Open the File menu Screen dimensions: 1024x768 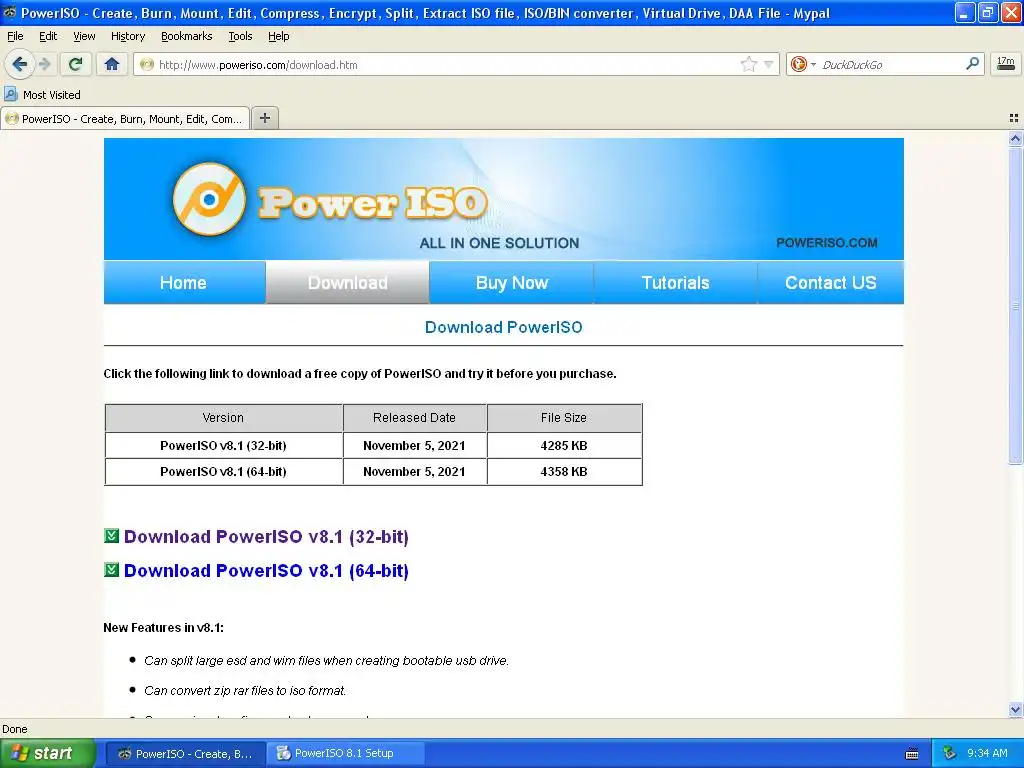coord(15,36)
